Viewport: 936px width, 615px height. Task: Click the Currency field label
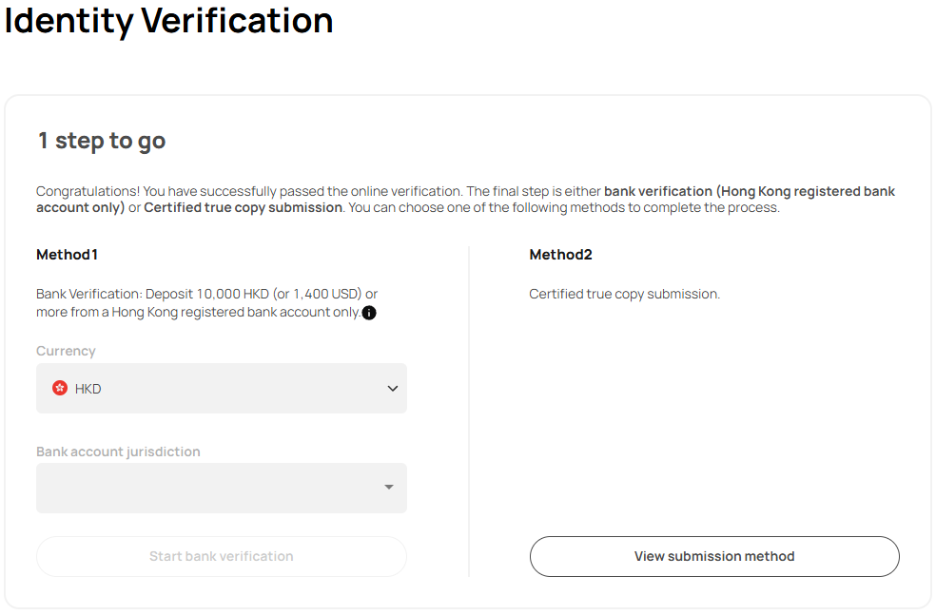[x=66, y=351]
